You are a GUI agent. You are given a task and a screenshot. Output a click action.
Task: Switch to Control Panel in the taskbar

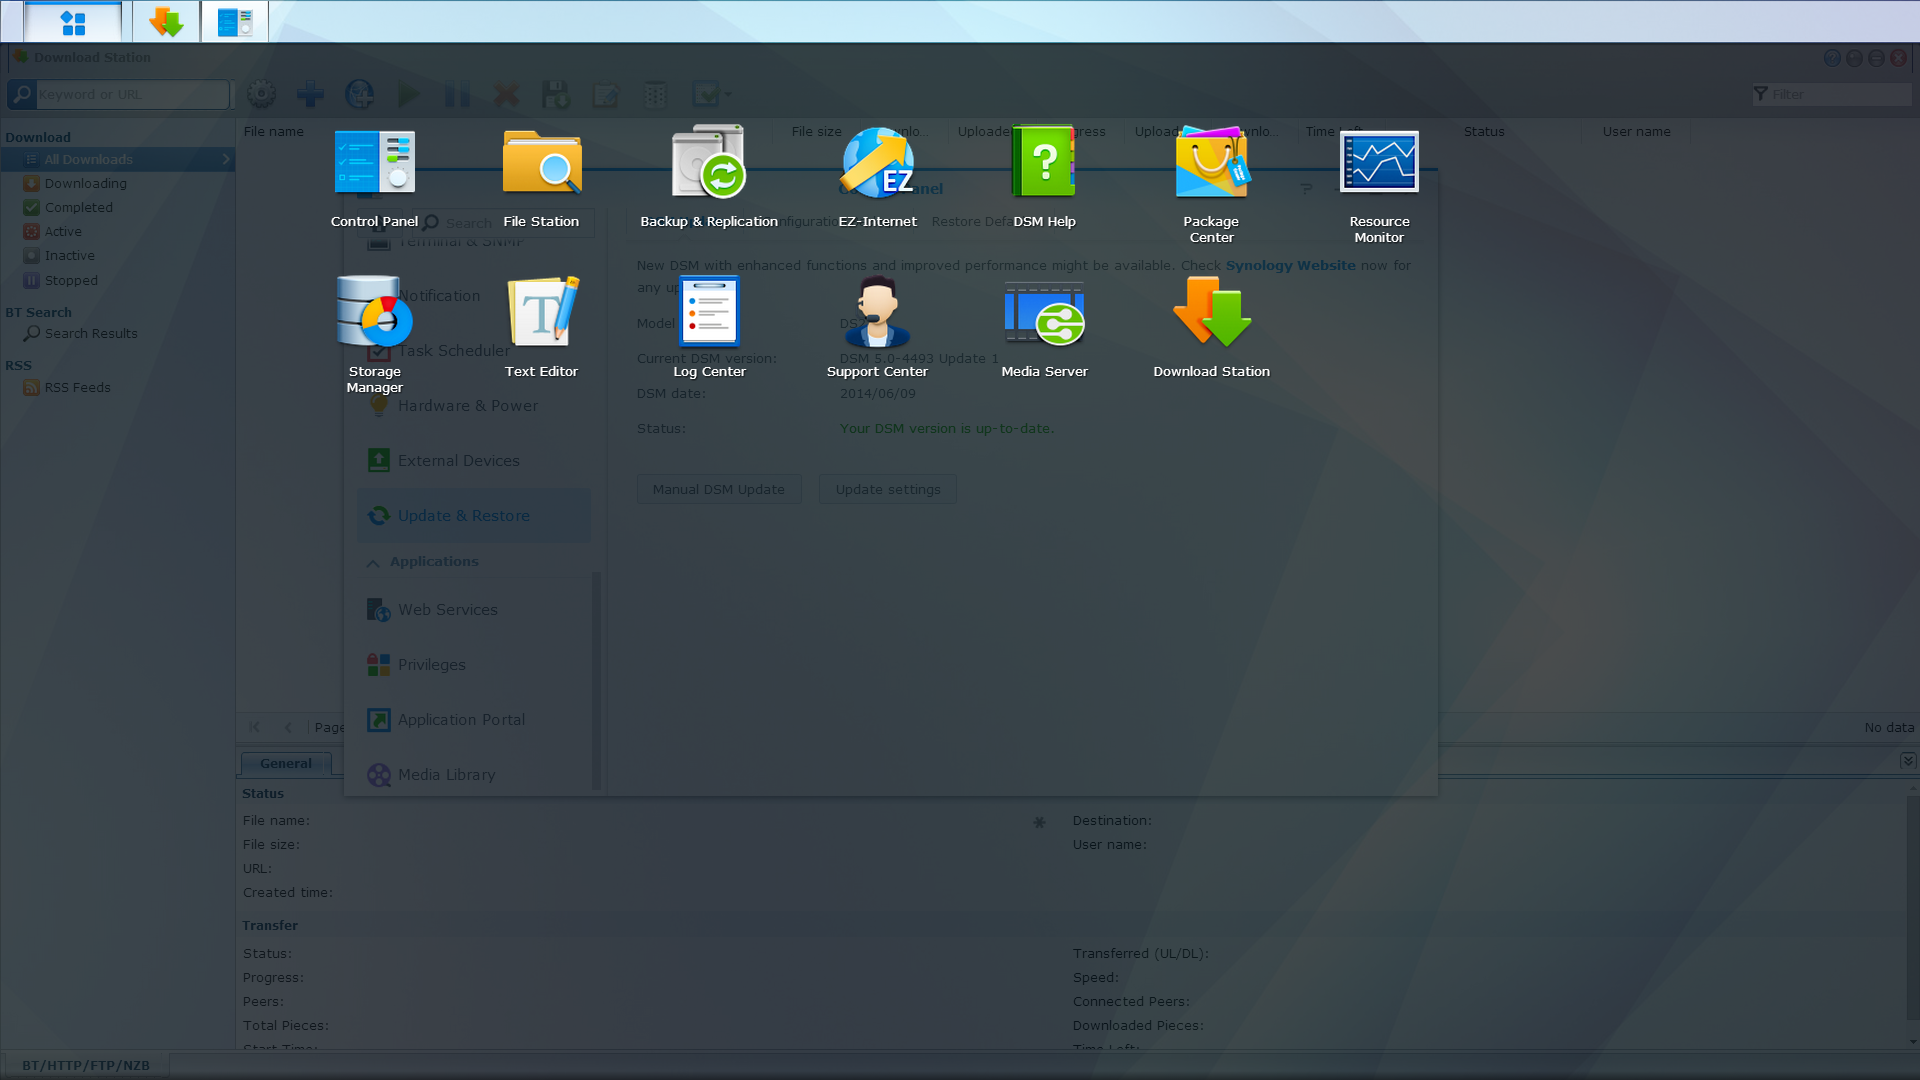point(235,22)
